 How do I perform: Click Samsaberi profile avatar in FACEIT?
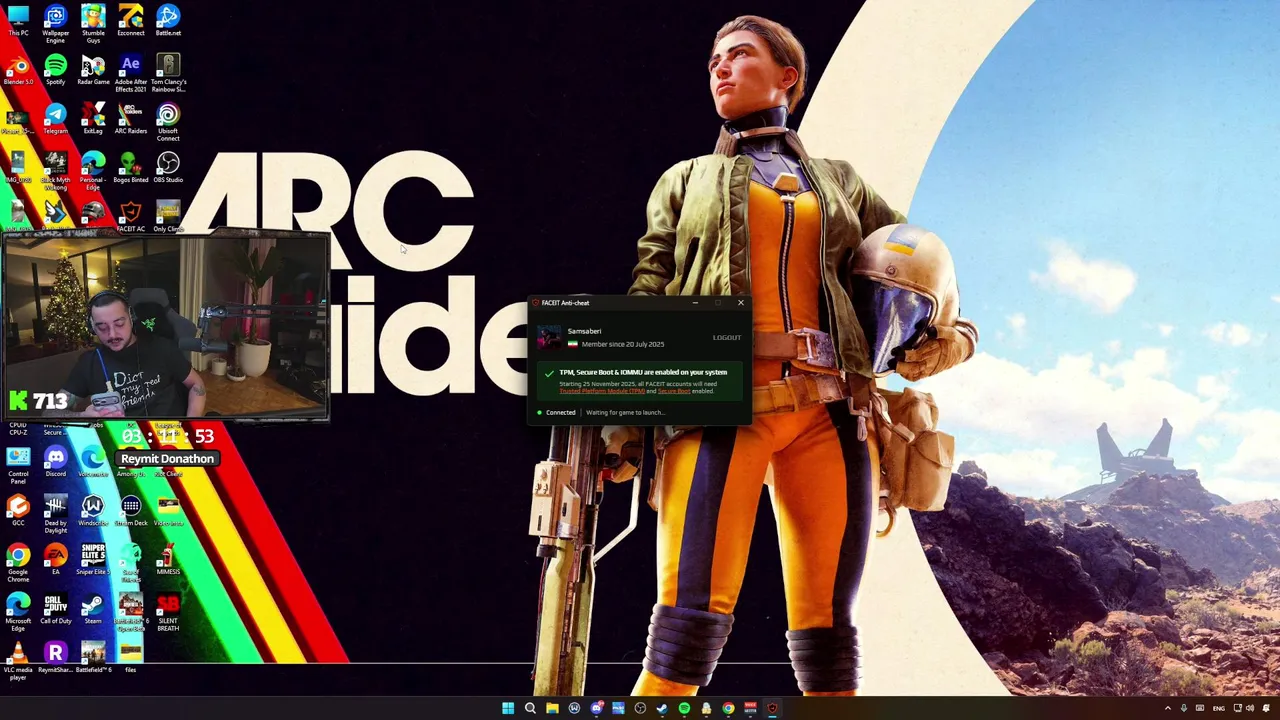coord(549,338)
